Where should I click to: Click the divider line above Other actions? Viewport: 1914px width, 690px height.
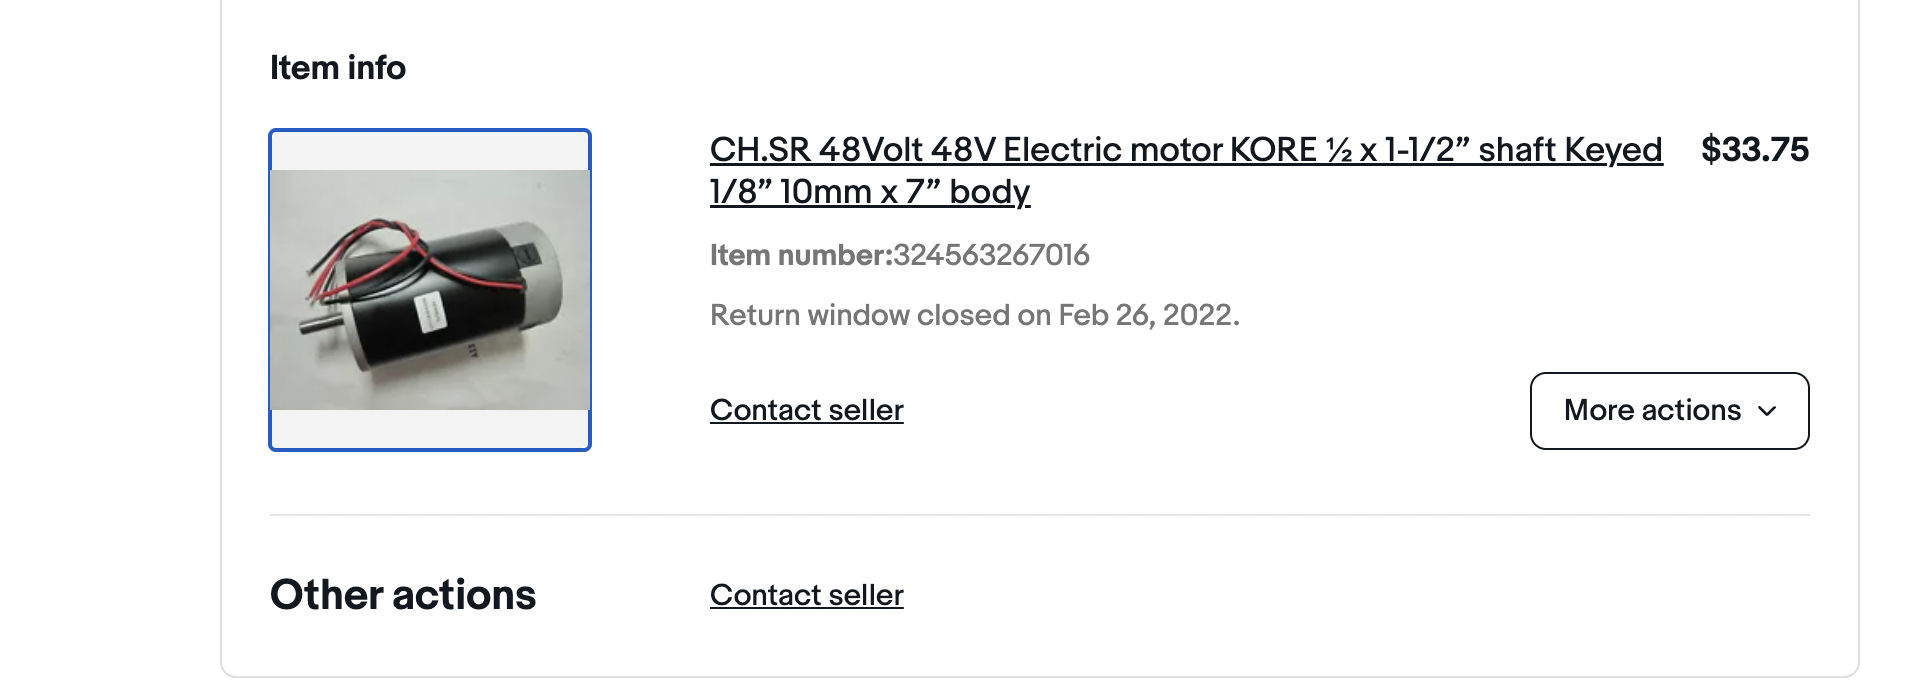coord(1040,515)
